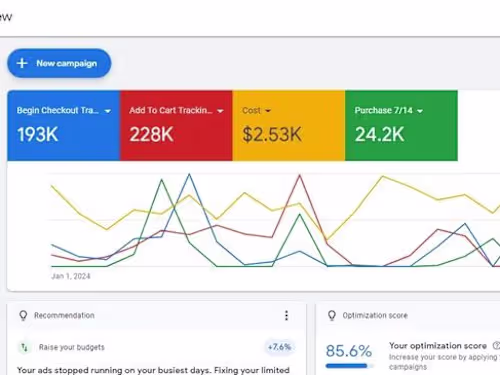The width and height of the screenshot is (500, 375).
Task: Click the Optimization score lightbulb icon
Action: 332,315
